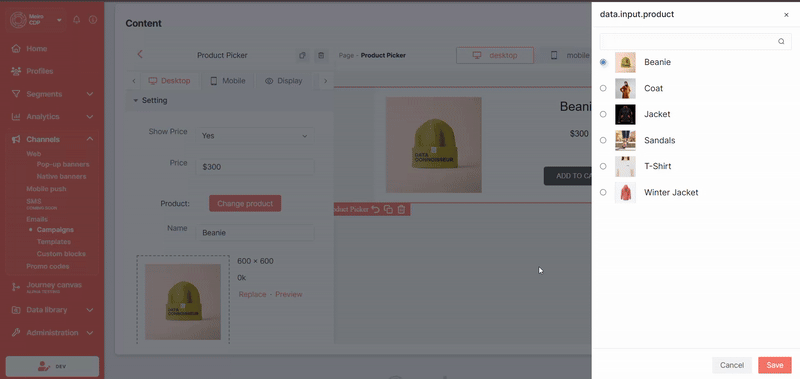The height and width of the screenshot is (379, 800).
Task: Cancel the product selection
Action: click(x=732, y=365)
